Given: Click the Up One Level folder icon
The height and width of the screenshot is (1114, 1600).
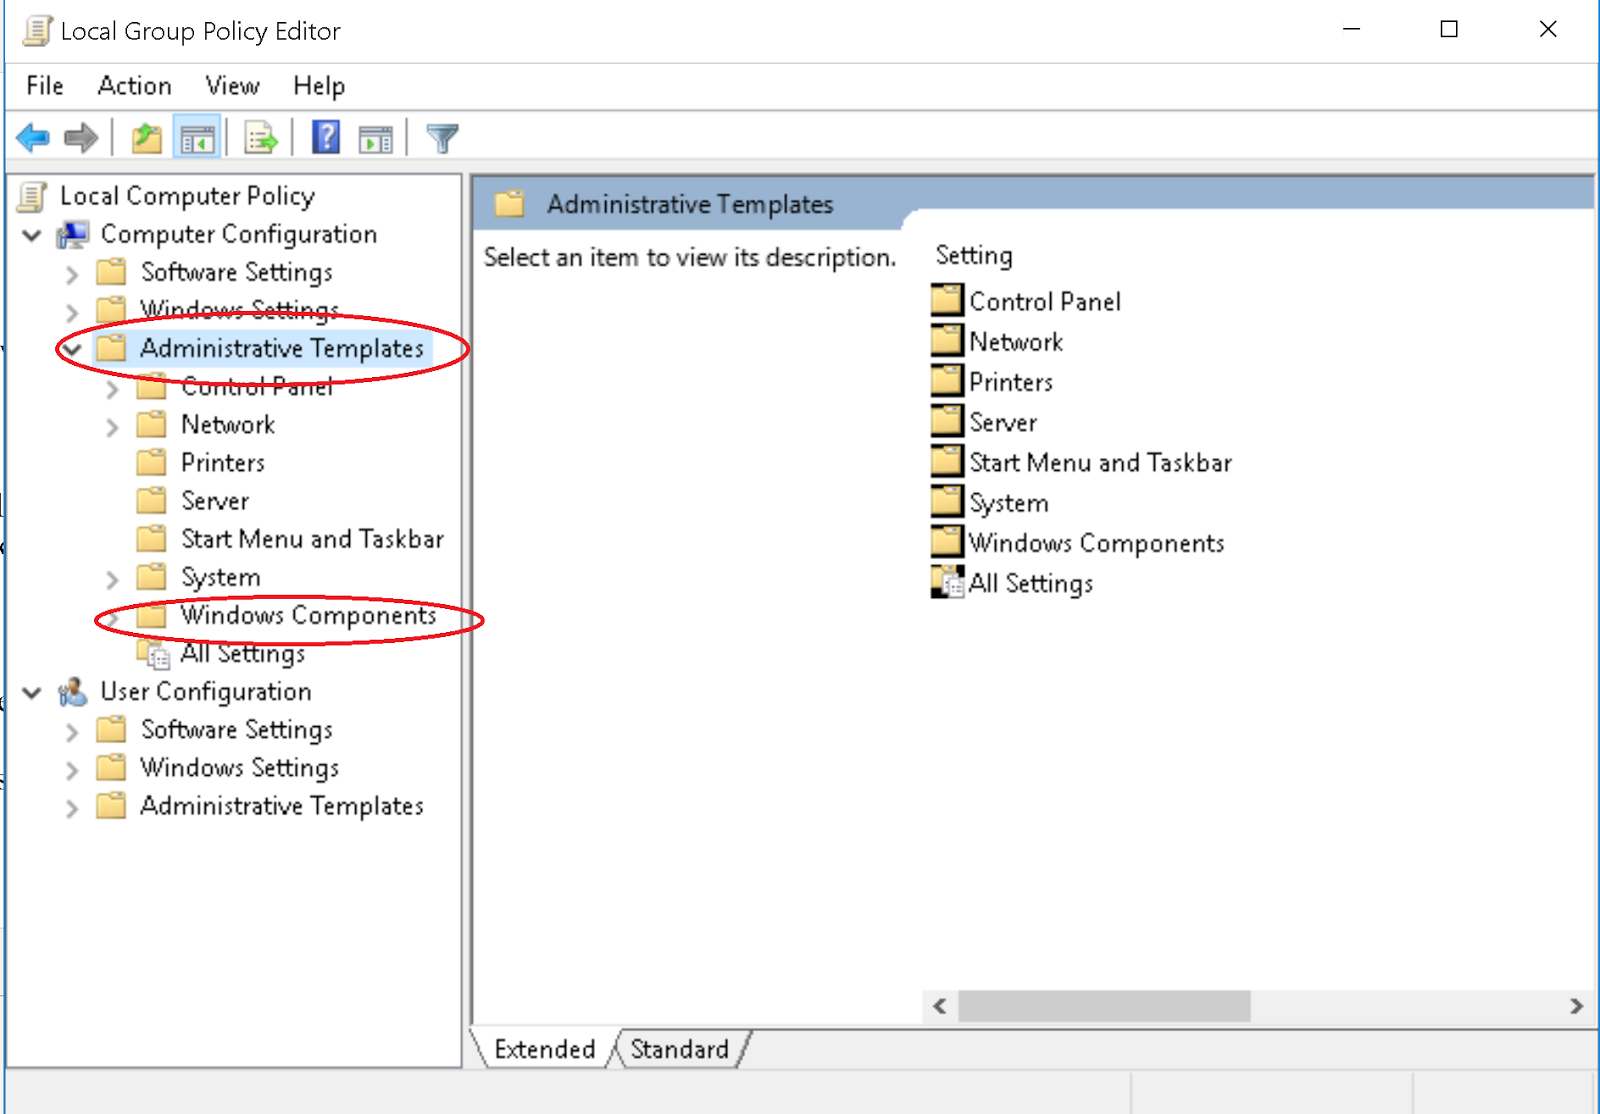Looking at the screenshot, I should coord(147,138).
